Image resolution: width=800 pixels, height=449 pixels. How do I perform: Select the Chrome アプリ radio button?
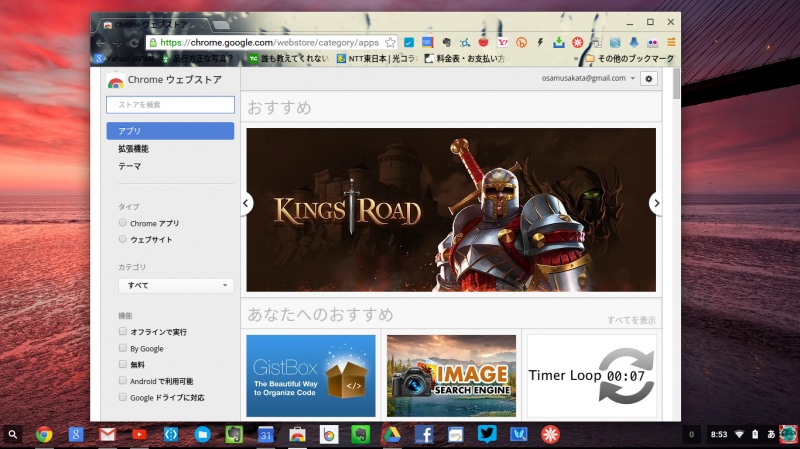click(x=123, y=223)
